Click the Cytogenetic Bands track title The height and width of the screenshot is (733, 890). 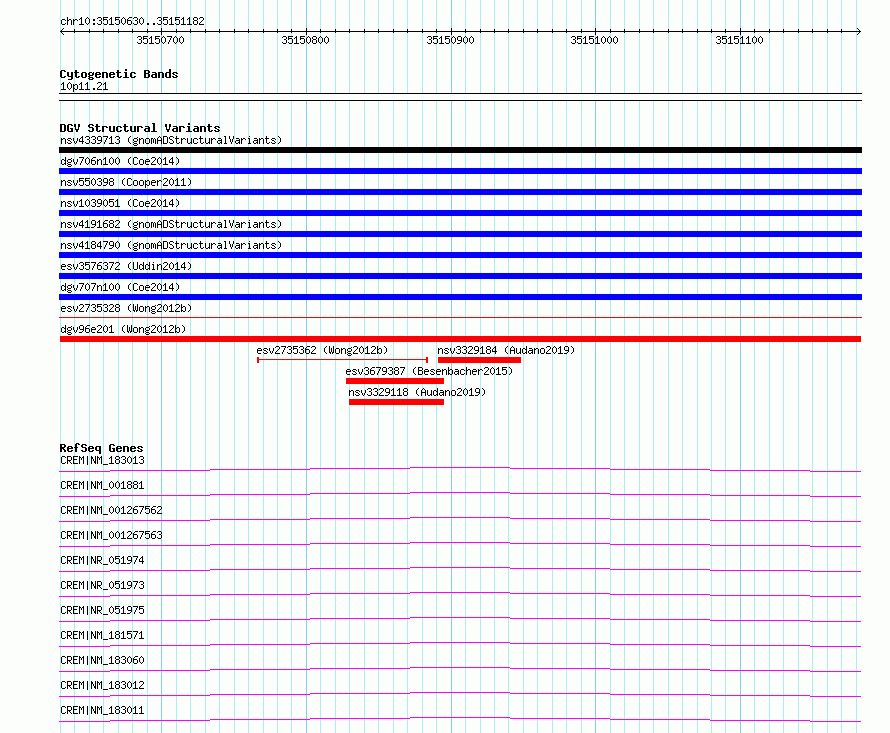pos(119,74)
